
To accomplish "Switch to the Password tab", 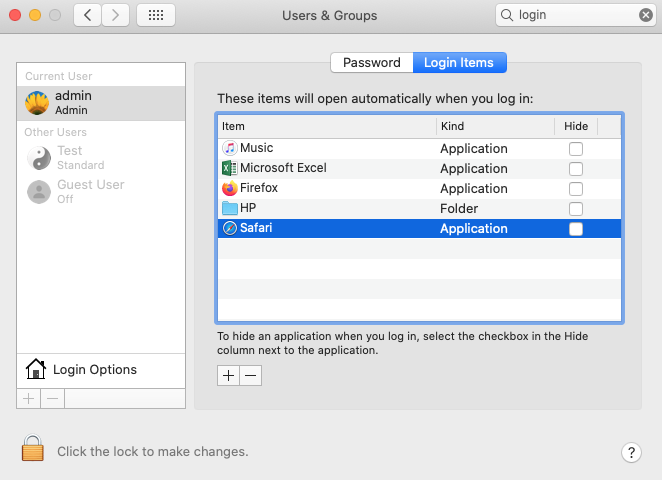I will pos(371,62).
